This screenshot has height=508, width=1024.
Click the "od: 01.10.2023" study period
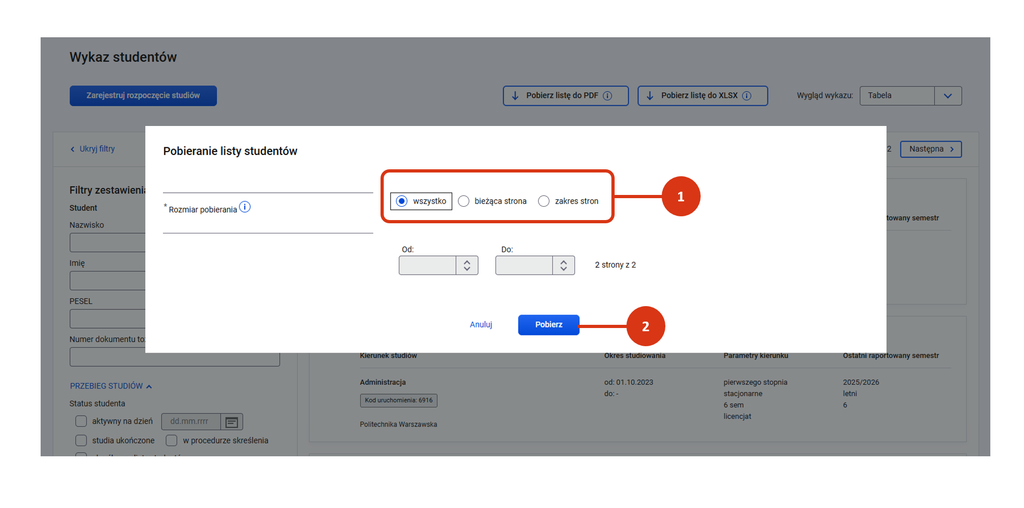629,382
